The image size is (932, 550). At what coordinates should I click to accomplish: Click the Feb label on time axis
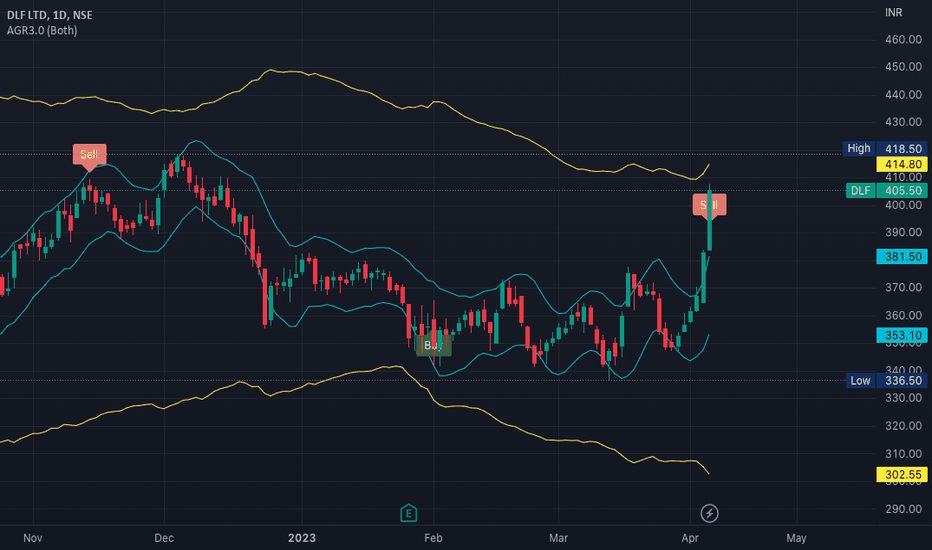click(433, 538)
